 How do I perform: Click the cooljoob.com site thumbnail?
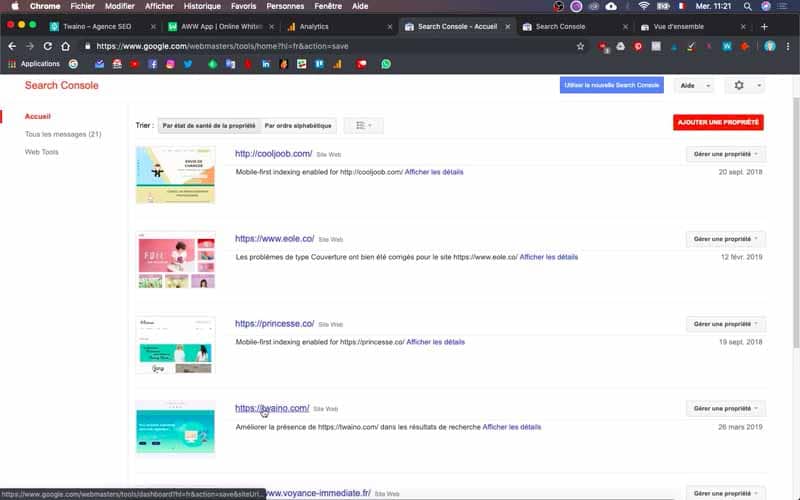click(x=176, y=175)
